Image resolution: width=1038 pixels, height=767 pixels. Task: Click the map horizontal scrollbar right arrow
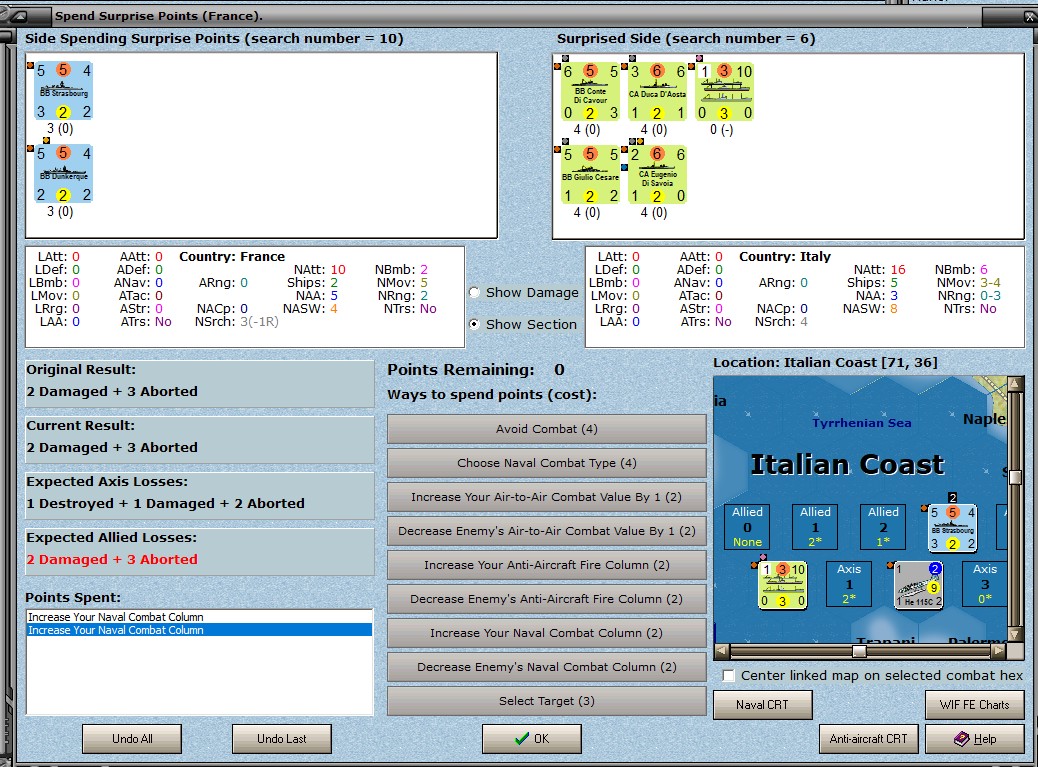click(999, 651)
